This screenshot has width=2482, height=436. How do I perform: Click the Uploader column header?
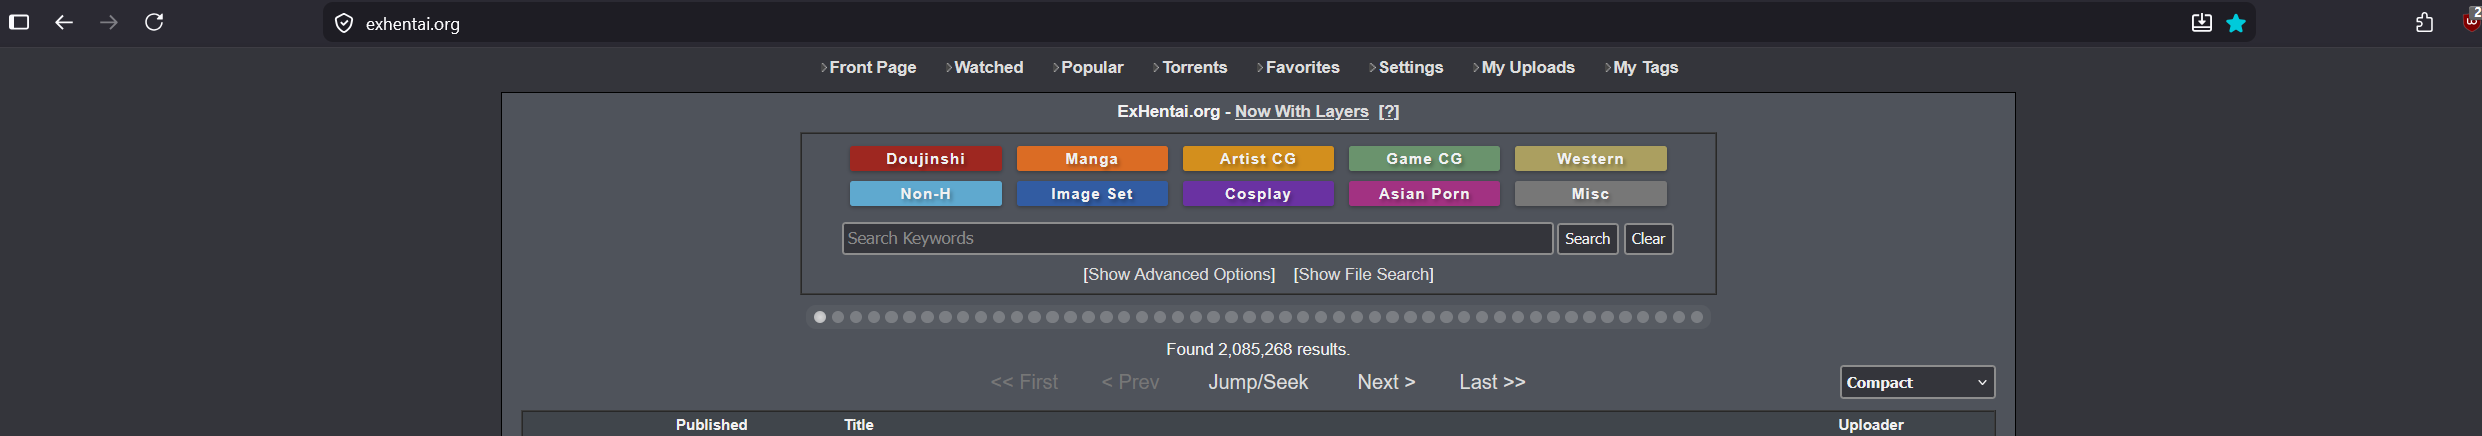tap(1870, 425)
